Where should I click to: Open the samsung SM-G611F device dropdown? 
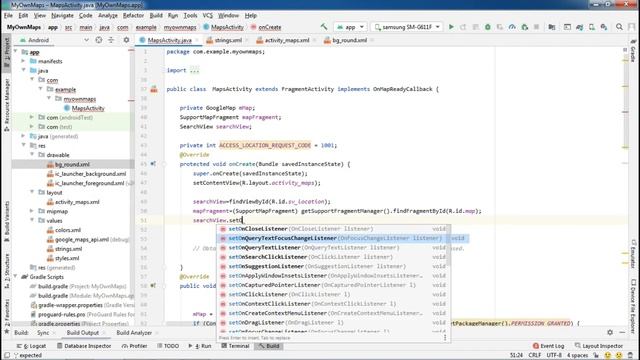pos(407,27)
